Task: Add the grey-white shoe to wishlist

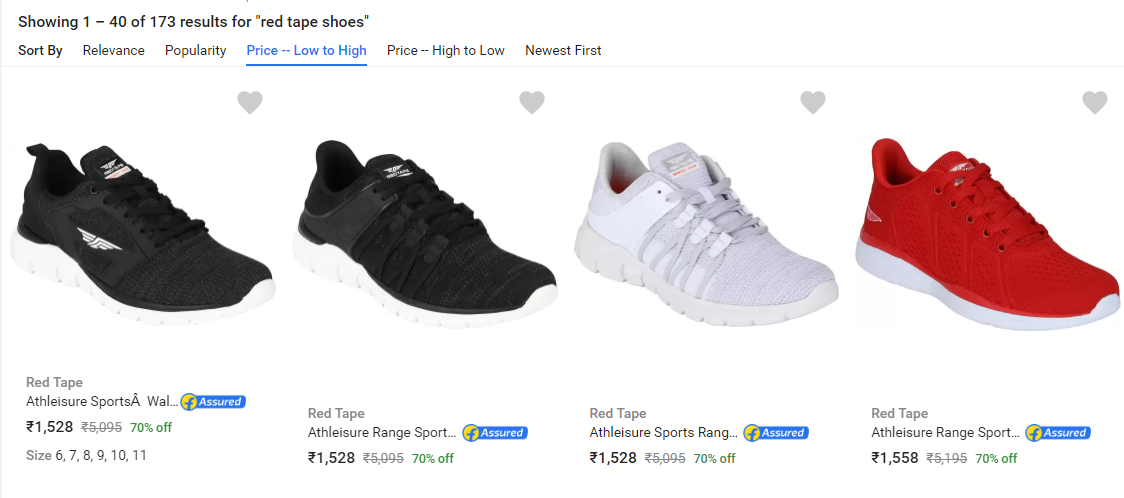Action: (x=813, y=102)
